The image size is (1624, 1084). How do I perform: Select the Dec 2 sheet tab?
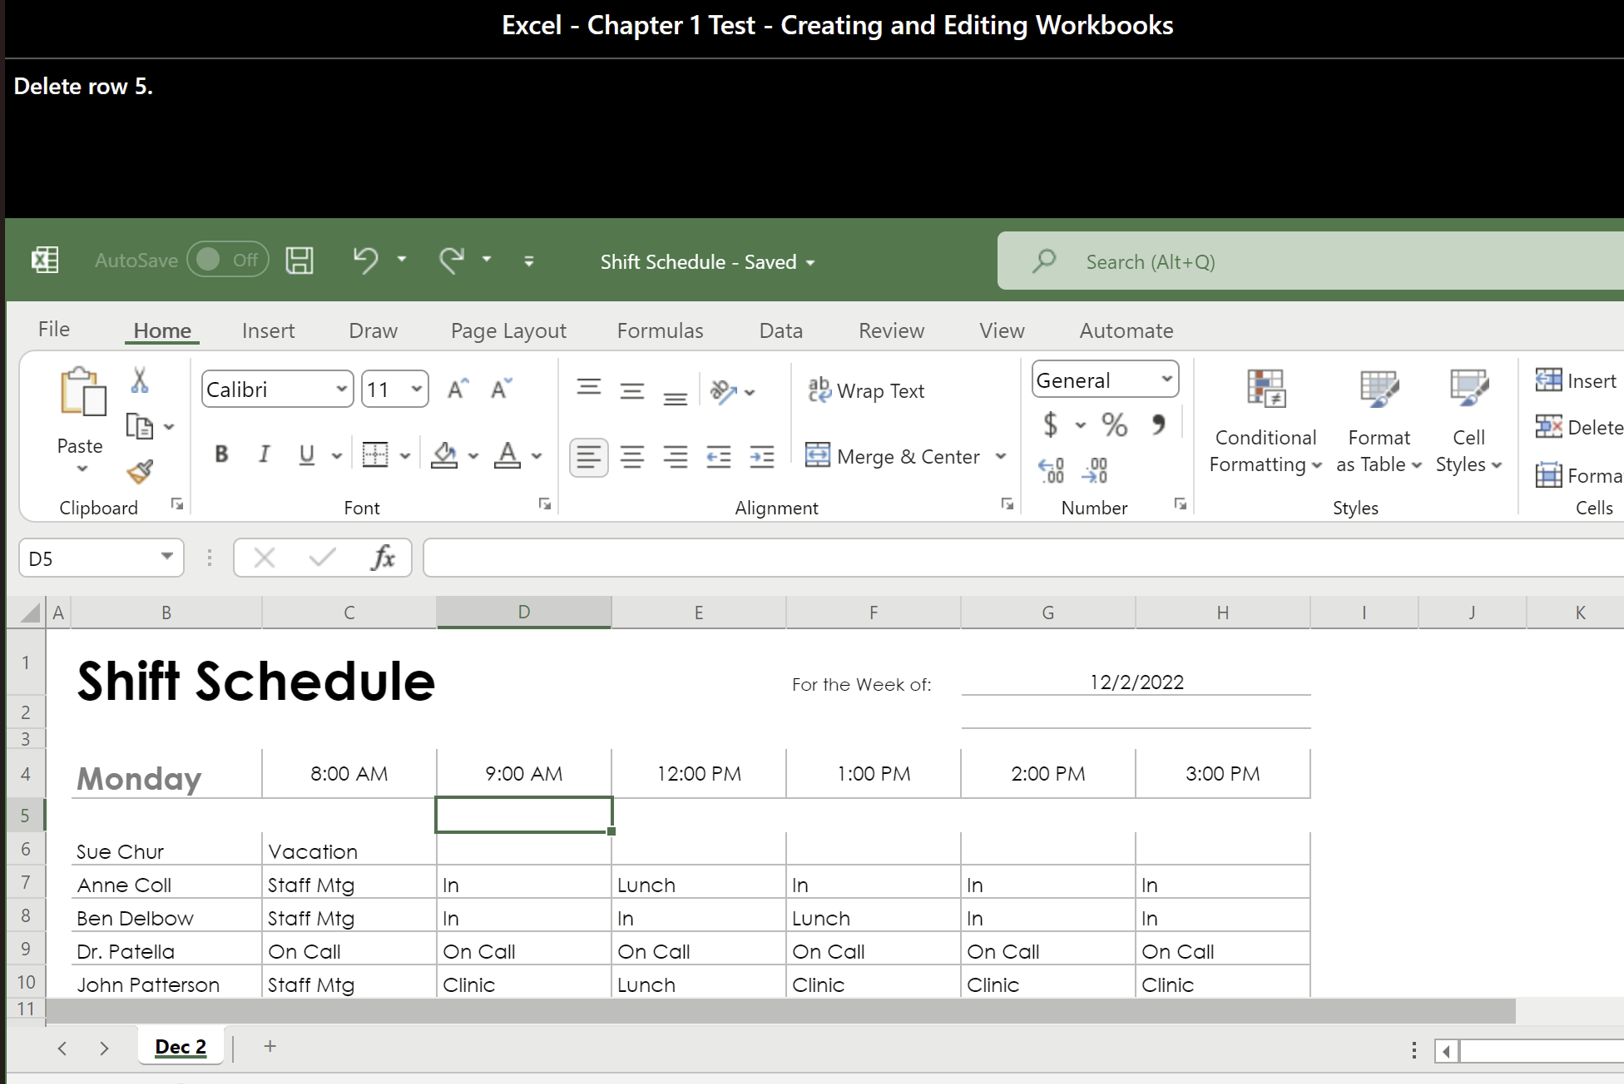click(x=181, y=1046)
